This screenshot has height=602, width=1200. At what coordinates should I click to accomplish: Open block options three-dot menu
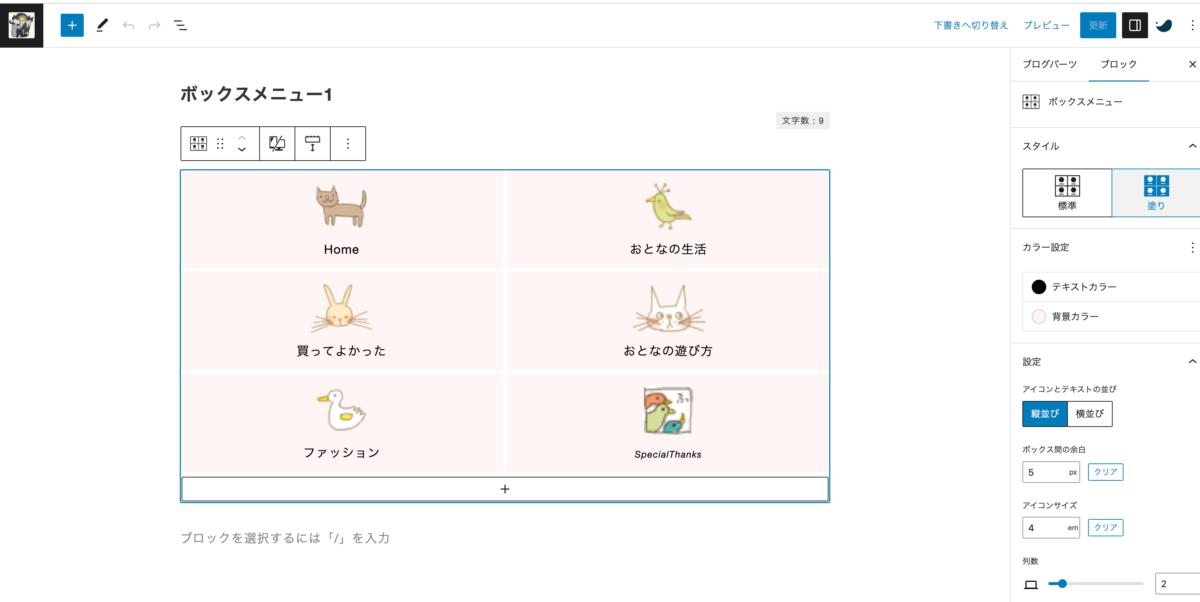[348, 144]
